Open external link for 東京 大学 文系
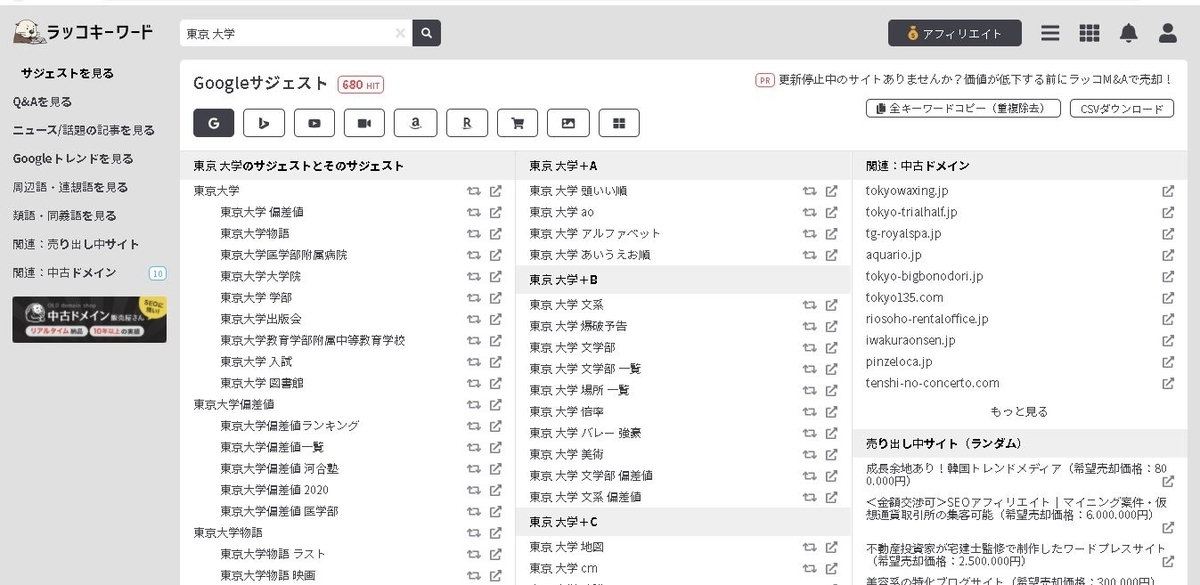This screenshot has height=585, width=1200. [x=831, y=305]
